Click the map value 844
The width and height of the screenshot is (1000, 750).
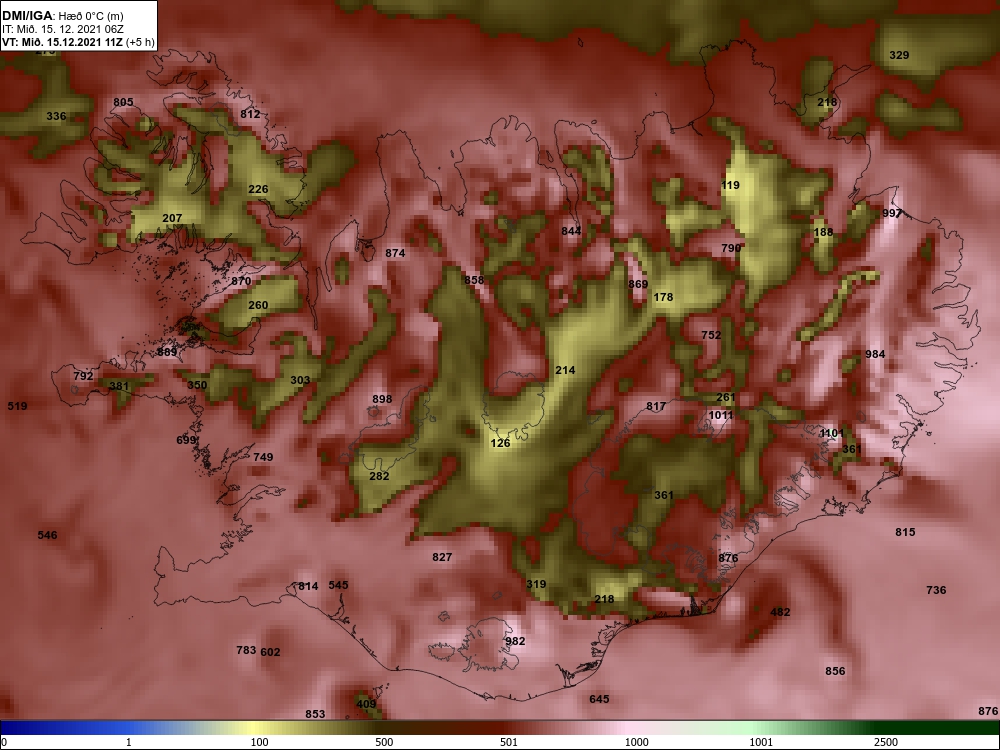[x=571, y=231]
